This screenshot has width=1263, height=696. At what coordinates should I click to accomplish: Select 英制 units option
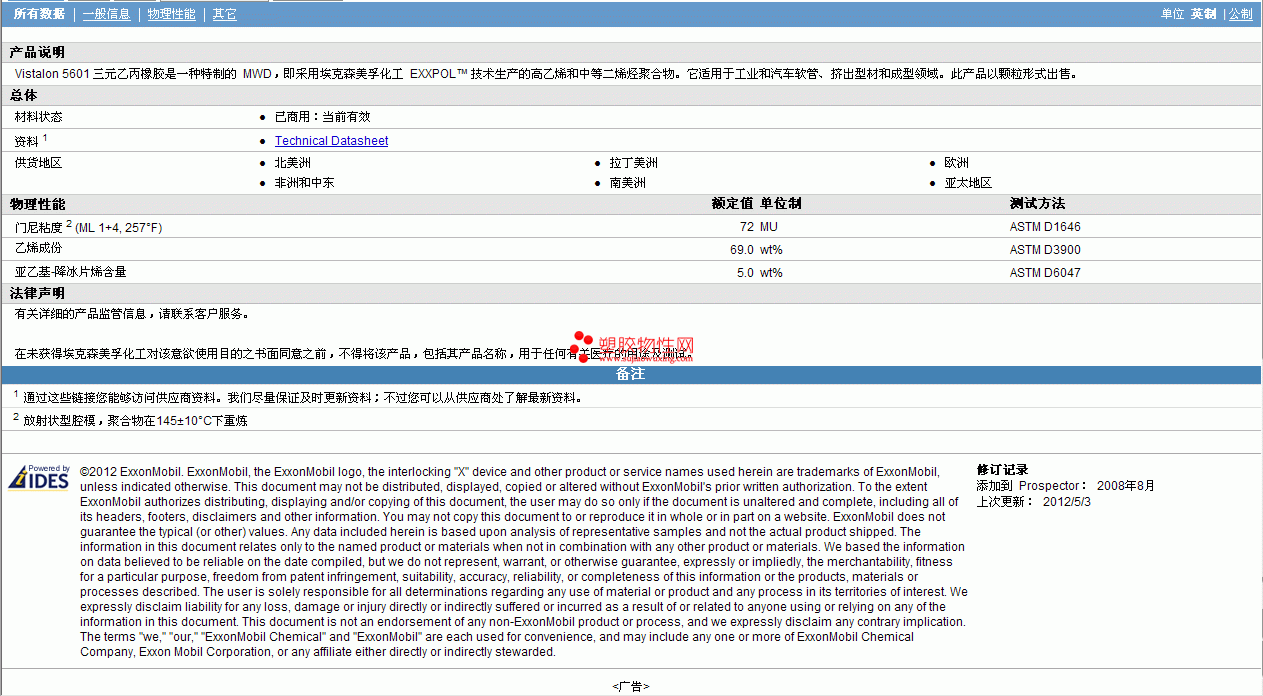click(x=1203, y=14)
